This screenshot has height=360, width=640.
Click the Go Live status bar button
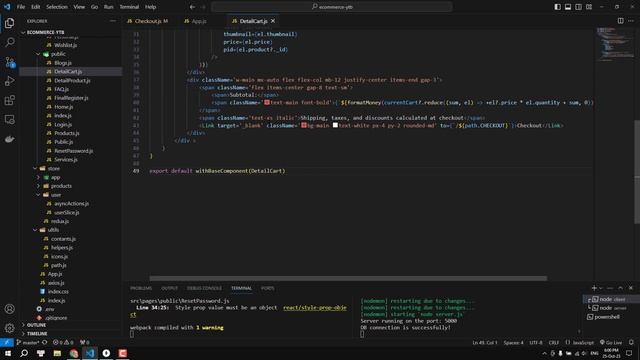point(611,342)
